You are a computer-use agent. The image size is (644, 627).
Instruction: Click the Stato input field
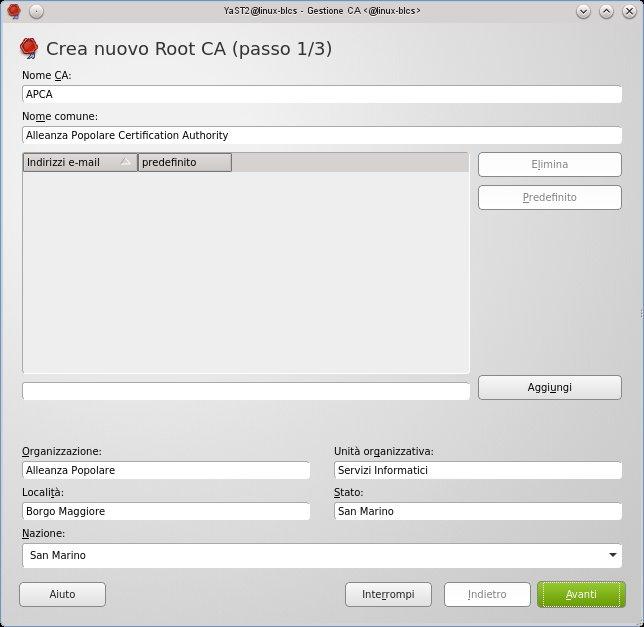(477, 511)
